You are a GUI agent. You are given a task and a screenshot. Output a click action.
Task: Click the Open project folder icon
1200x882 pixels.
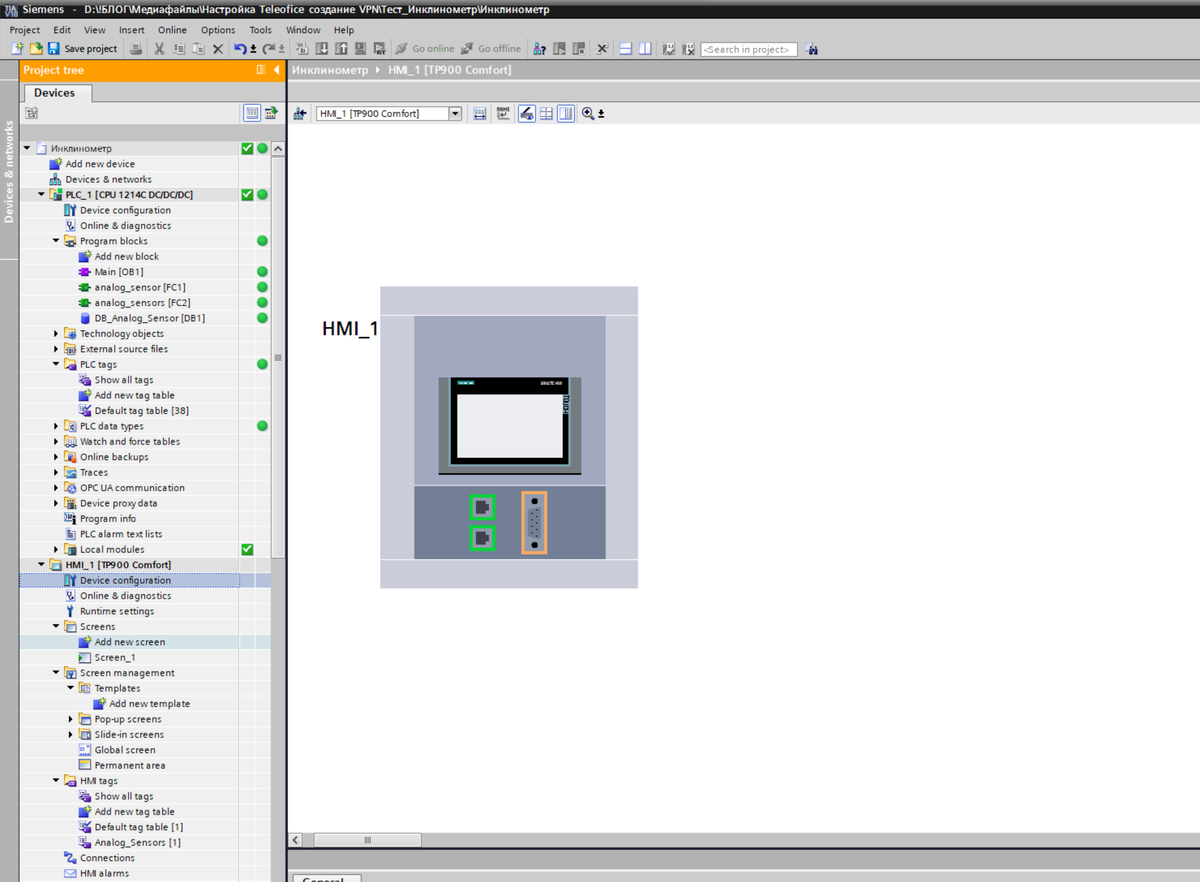[35, 48]
